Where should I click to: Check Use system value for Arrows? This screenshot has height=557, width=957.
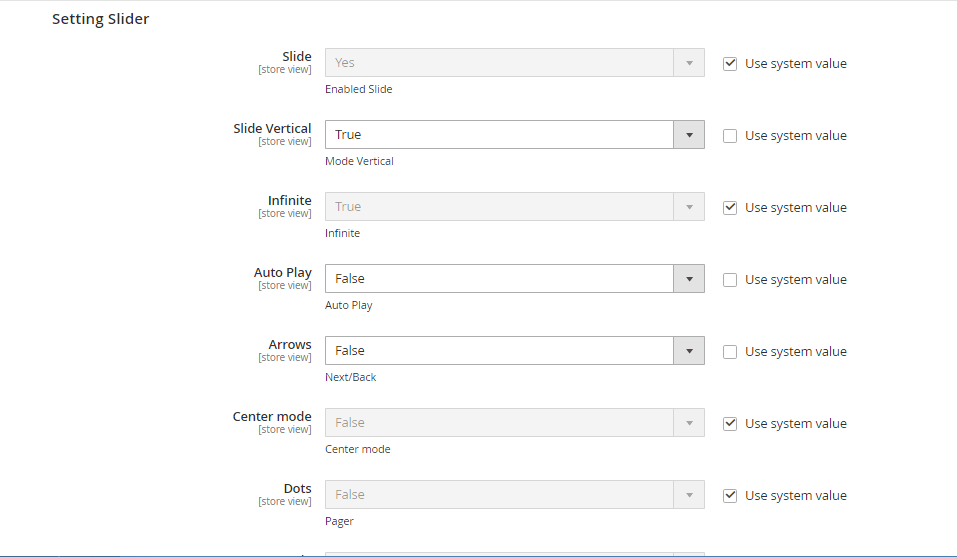coord(730,352)
